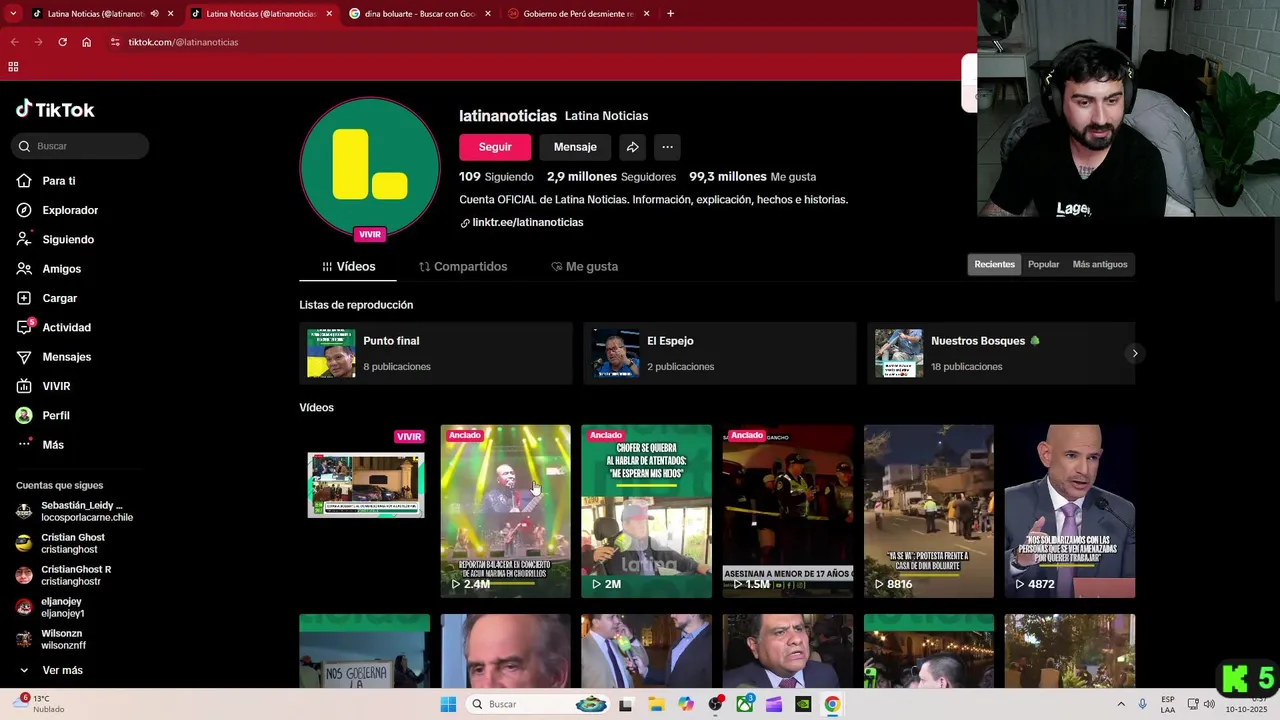
Task: Open the three-dots profile options
Action: (667, 147)
